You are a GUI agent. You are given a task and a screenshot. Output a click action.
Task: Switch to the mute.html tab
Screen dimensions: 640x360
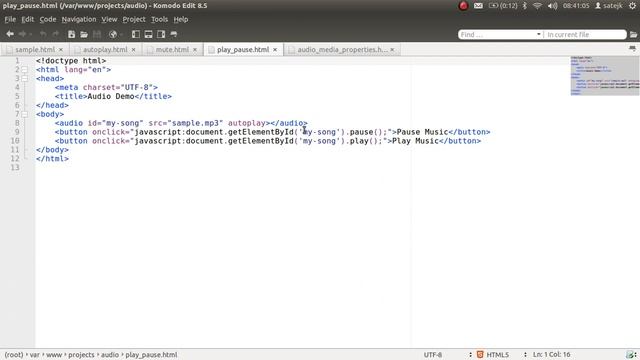(x=172, y=49)
